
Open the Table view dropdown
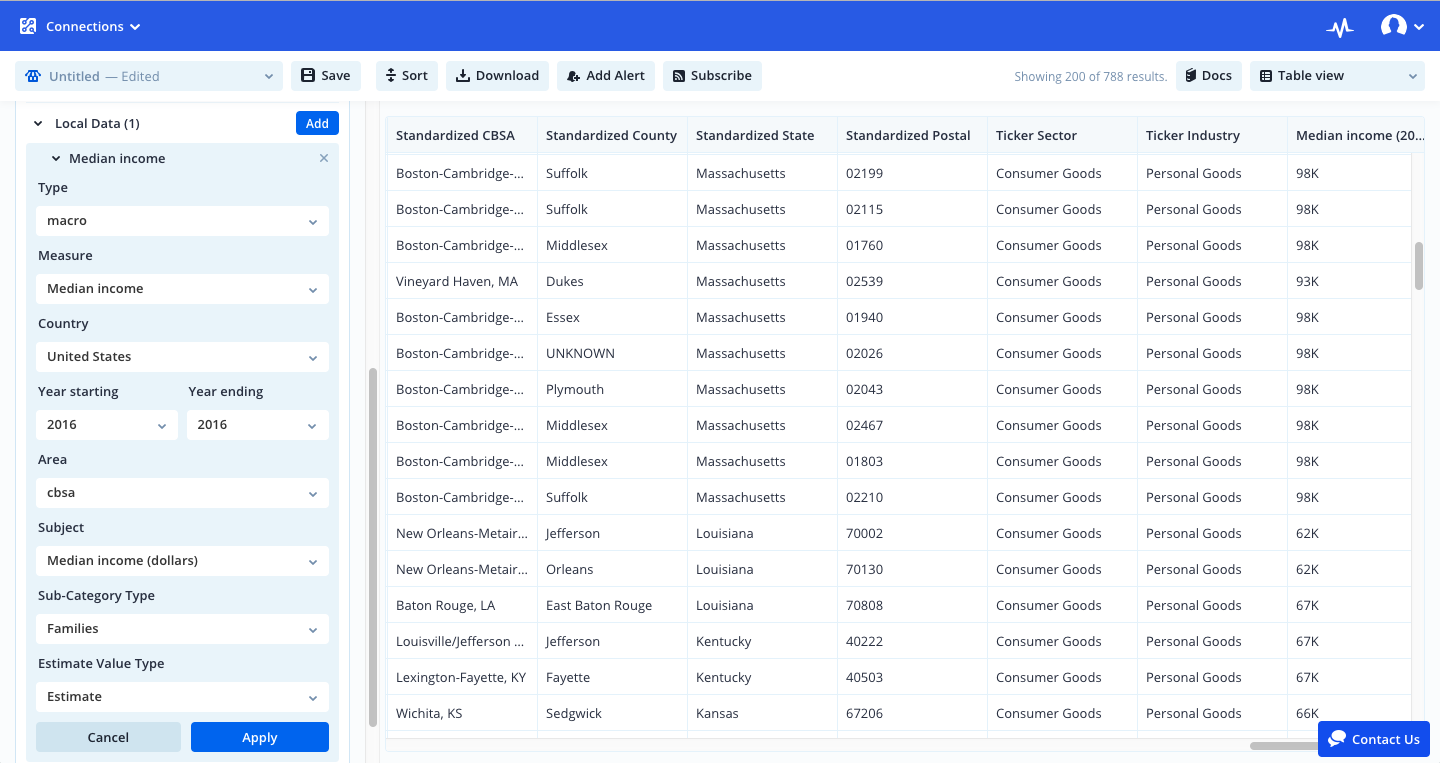pos(1337,76)
